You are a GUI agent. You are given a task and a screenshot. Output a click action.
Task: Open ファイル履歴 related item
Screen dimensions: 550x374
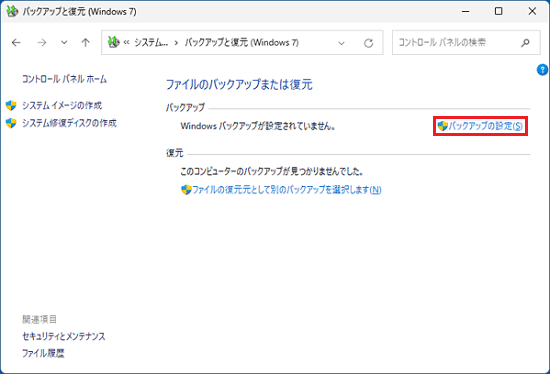43,353
